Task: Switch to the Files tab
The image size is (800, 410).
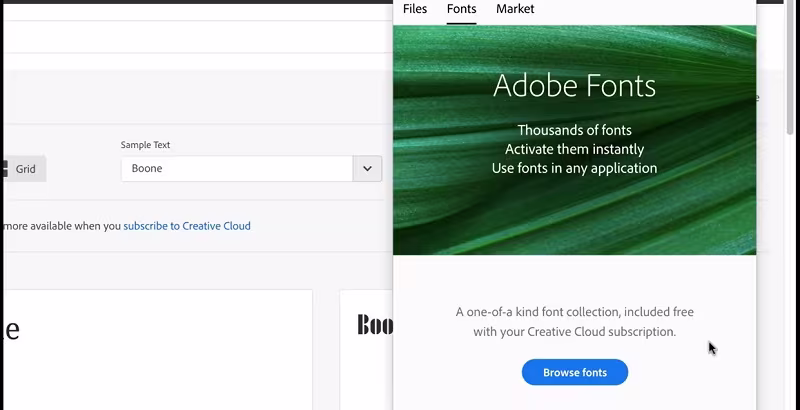Action: [415, 9]
